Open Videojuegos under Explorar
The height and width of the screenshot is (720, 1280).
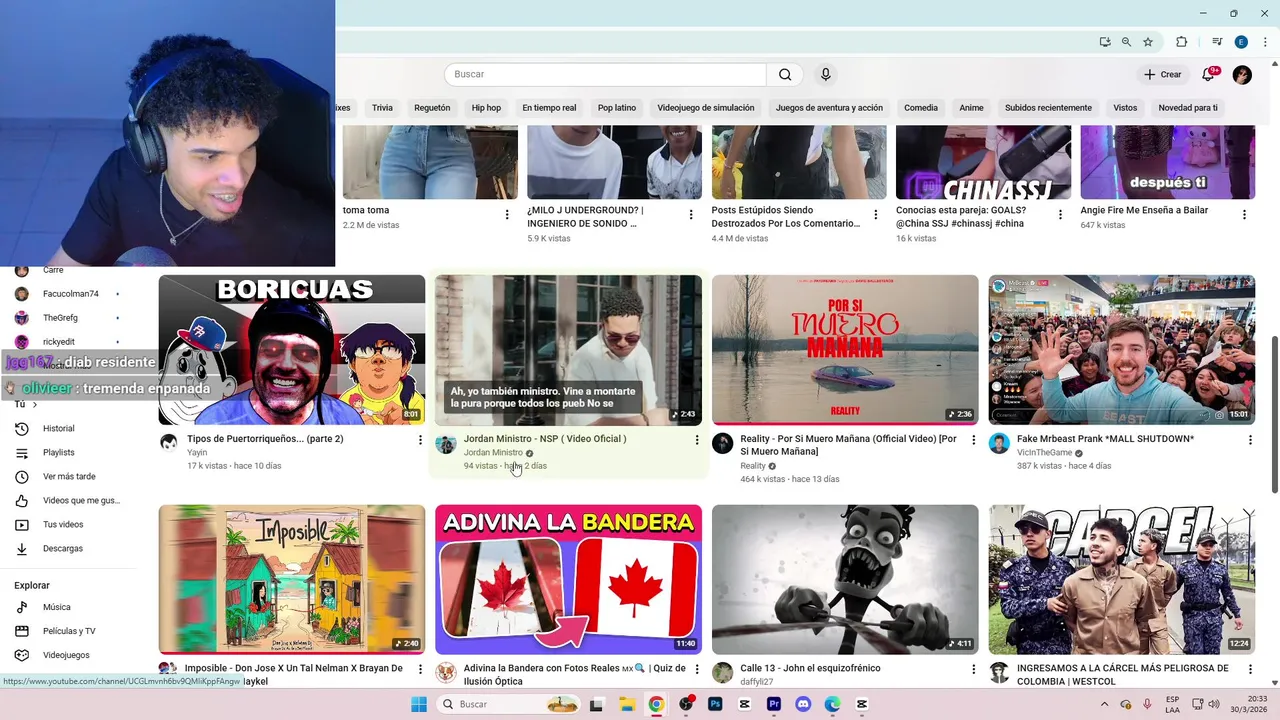[x=68, y=655]
